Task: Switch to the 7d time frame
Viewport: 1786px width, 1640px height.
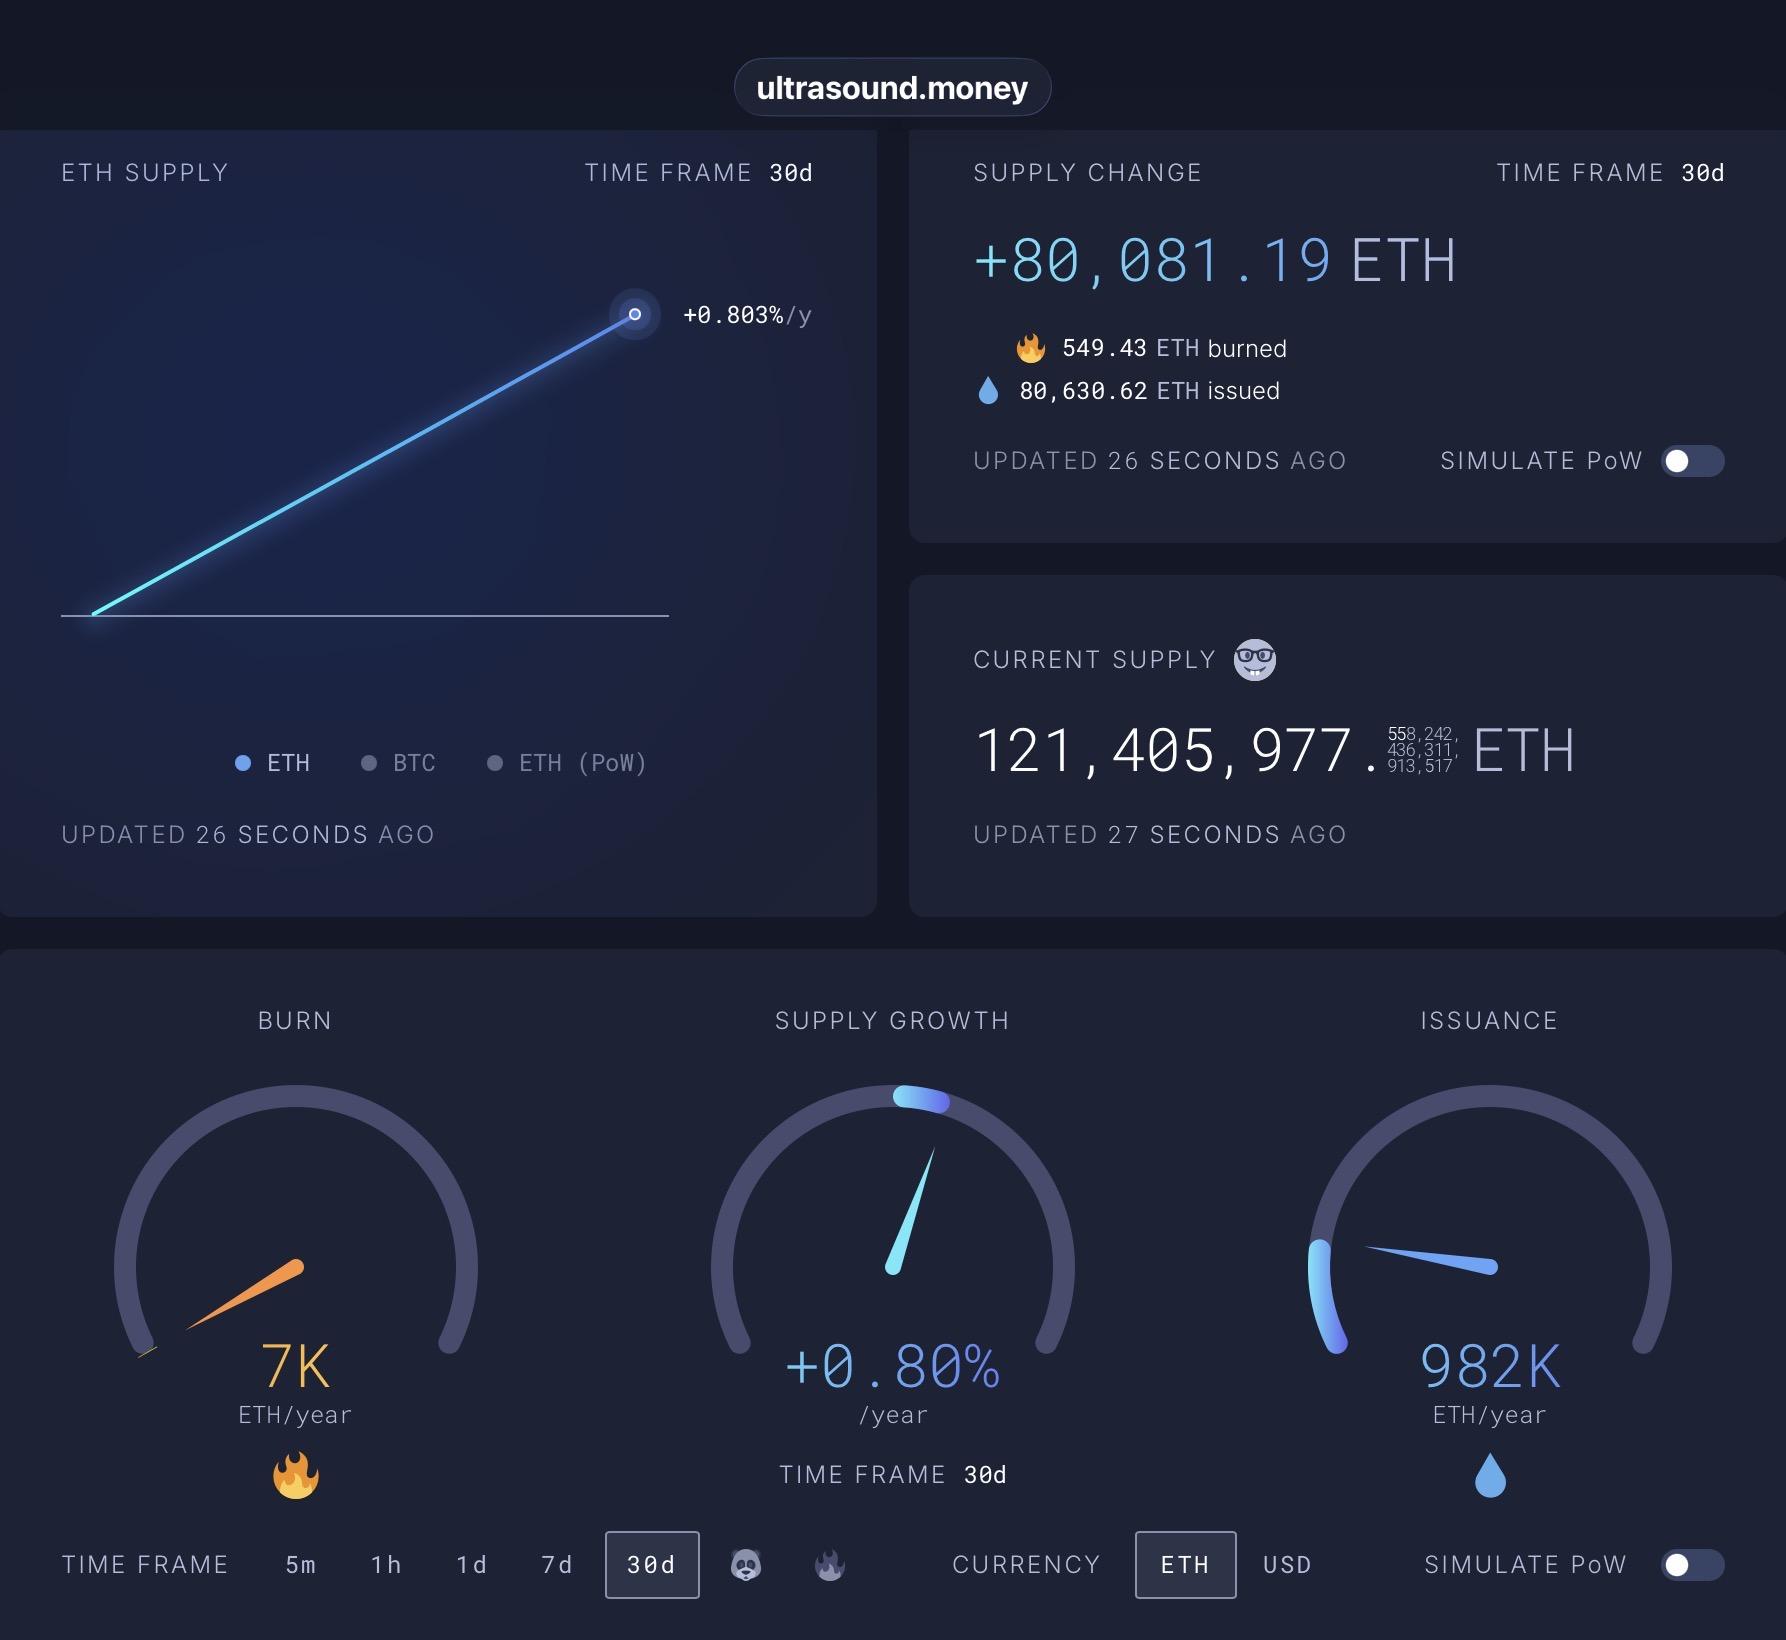Action: [557, 1565]
